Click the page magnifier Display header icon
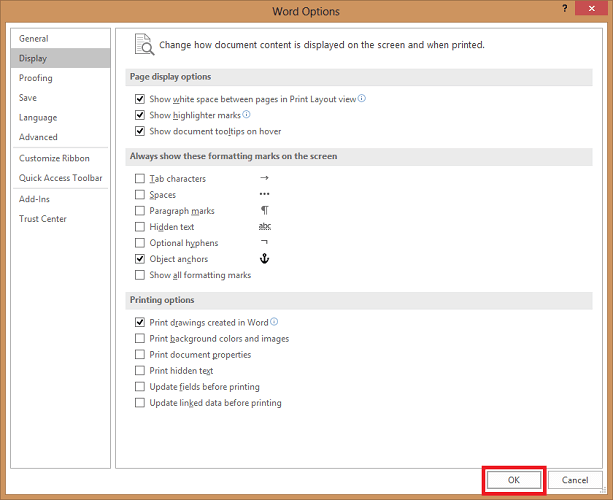Image resolution: width=613 pixels, height=500 pixels. pyautogui.click(x=145, y=45)
